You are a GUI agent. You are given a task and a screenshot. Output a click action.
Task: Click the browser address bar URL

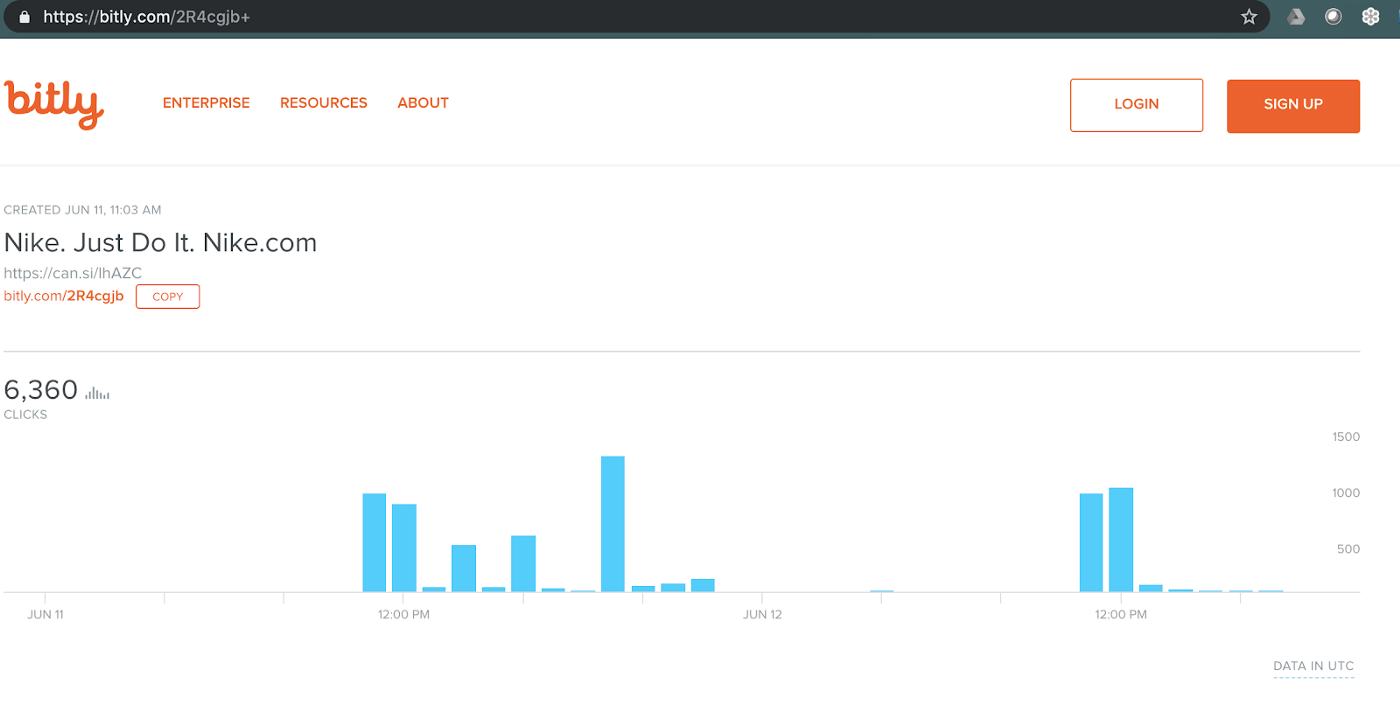146,17
